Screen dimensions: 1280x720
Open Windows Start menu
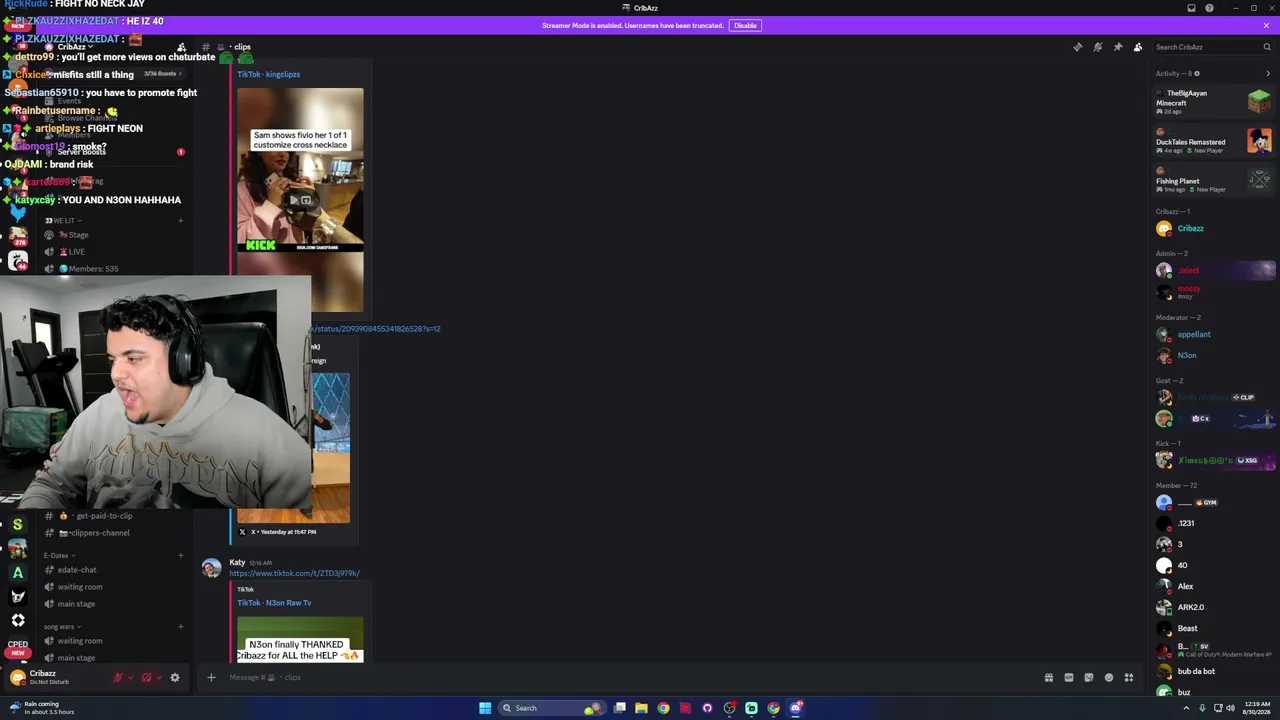[485, 708]
